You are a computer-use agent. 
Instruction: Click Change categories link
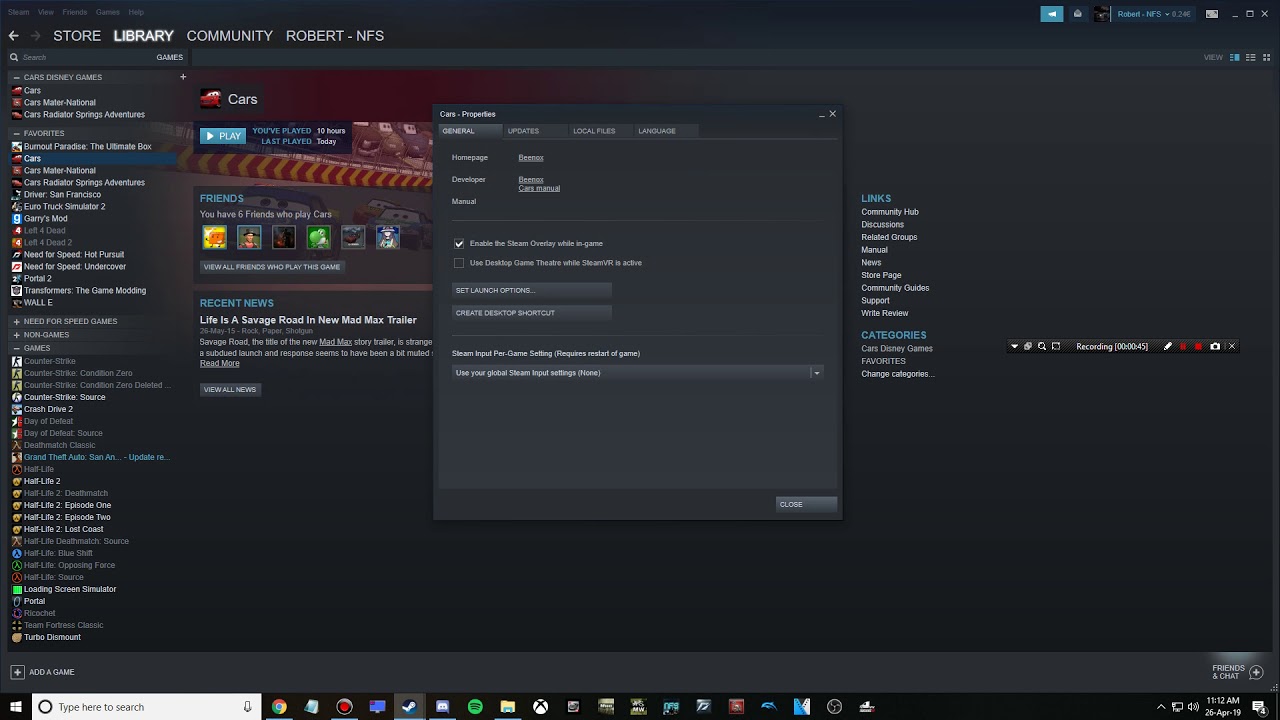[x=898, y=374]
